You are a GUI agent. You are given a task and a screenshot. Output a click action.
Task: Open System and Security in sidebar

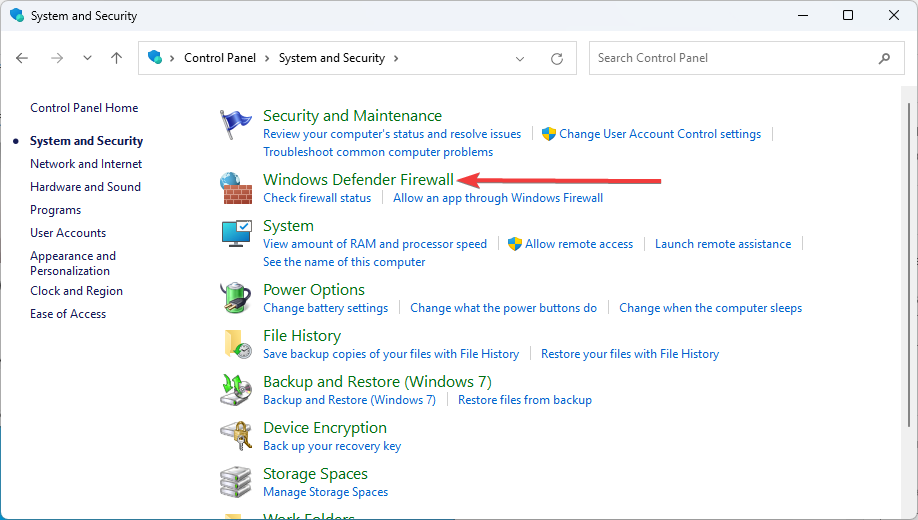pos(87,141)
